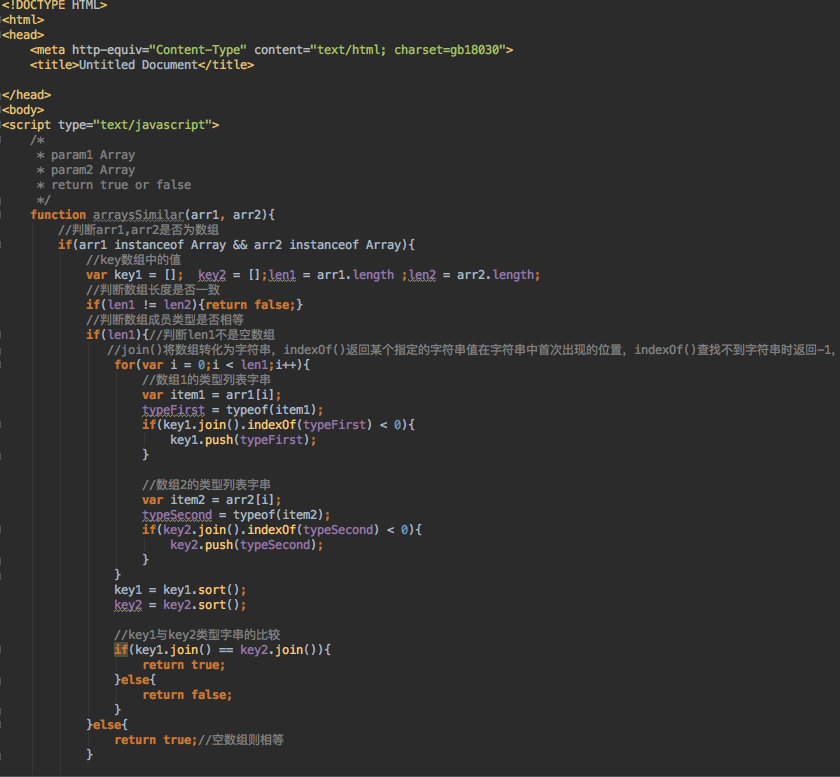Click the "text/javascript" type string
Image resolution: width=840 pixels, height=777 pixels.
(152, 125)
